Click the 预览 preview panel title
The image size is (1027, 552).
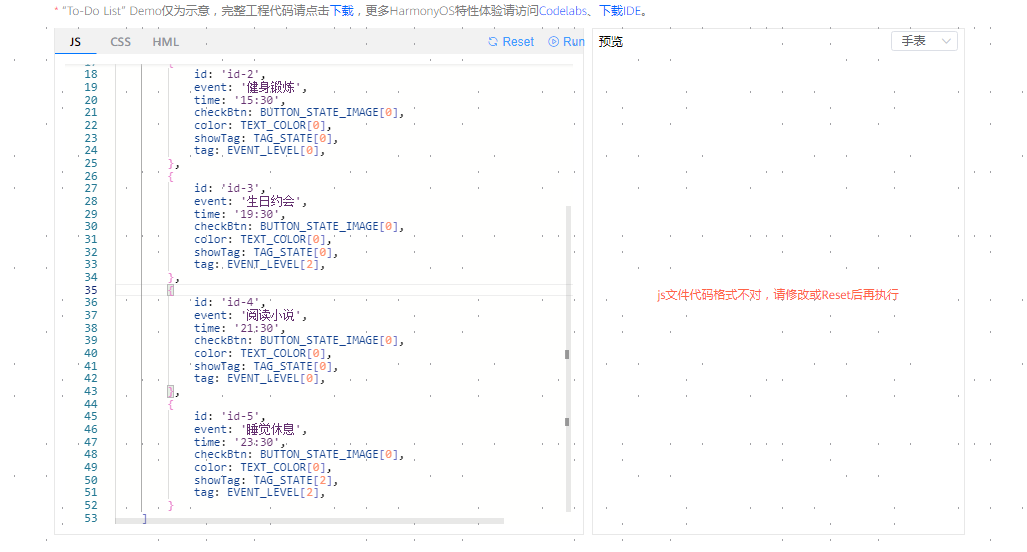coord(610,42)
